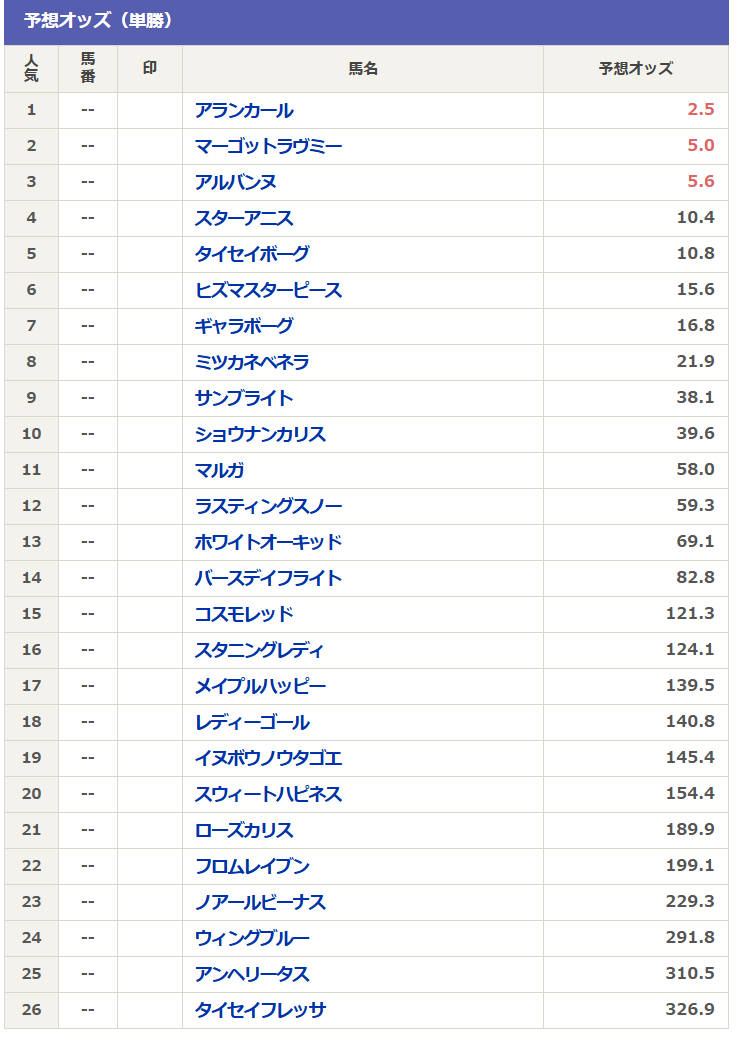Open アルバンヌ horse page
Viewport: 736px width, 1038px height.
236,182
